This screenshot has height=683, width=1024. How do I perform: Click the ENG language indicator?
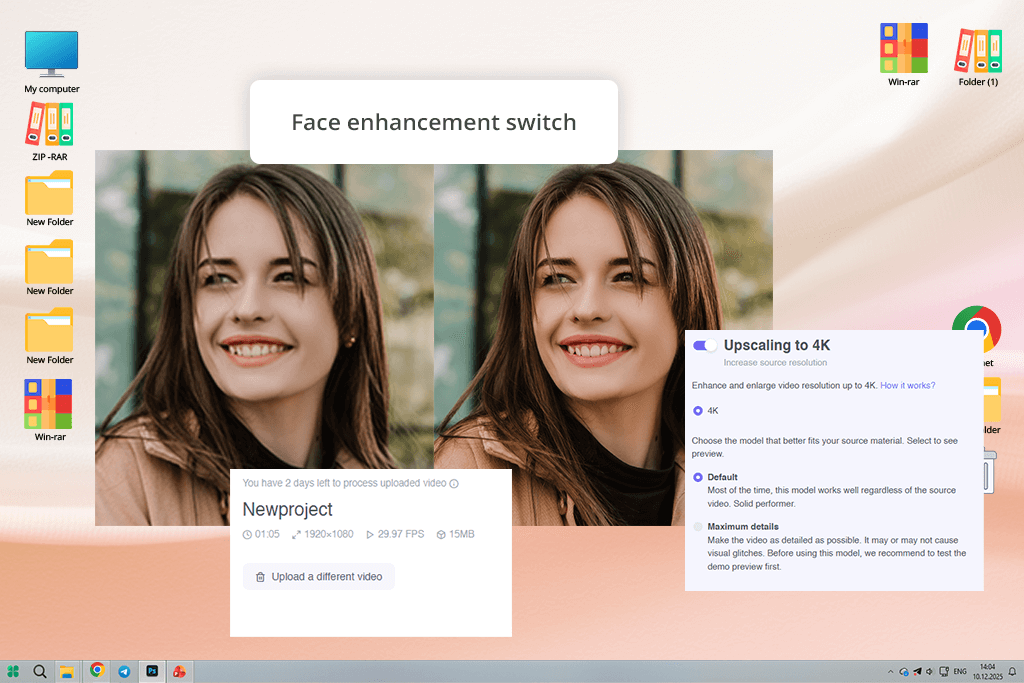tap(959, 671)
